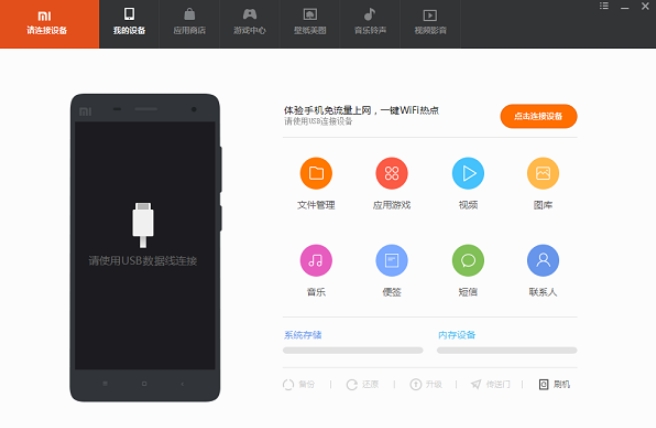Viewport: 656px width, 428px height.
Task: Open the 音乐 music icon
Action: (x=316, y=261)
